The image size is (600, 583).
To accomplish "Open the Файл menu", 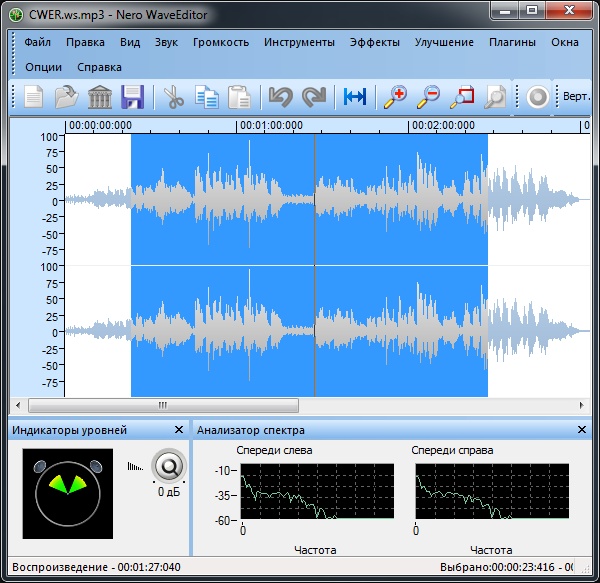I will pos(38,43).
